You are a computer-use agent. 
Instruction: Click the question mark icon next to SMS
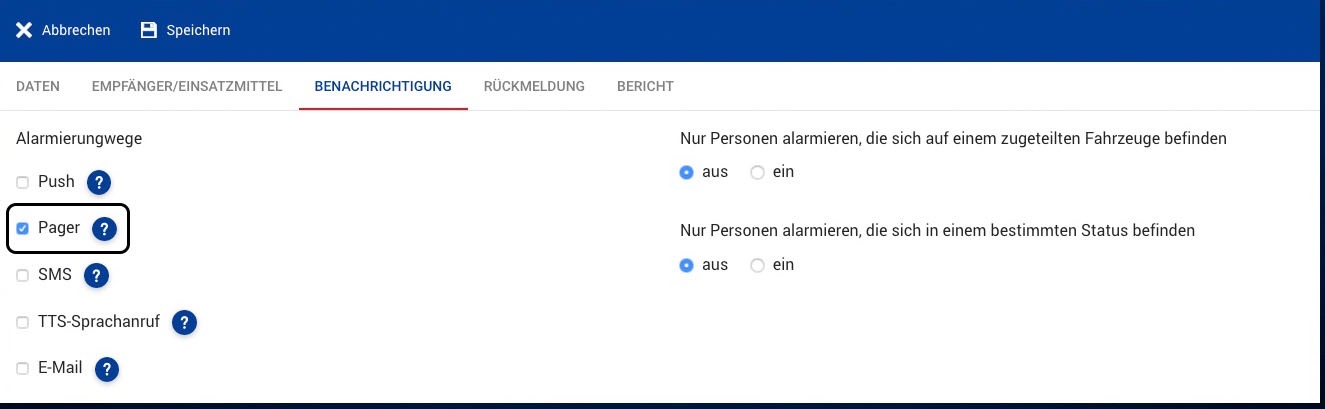pos(96,276)
